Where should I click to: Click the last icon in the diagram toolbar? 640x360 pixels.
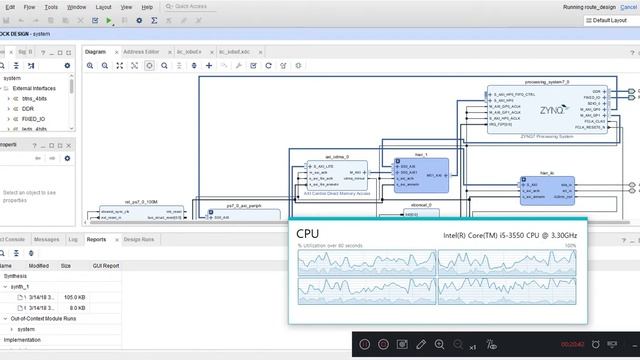point(298,66)
